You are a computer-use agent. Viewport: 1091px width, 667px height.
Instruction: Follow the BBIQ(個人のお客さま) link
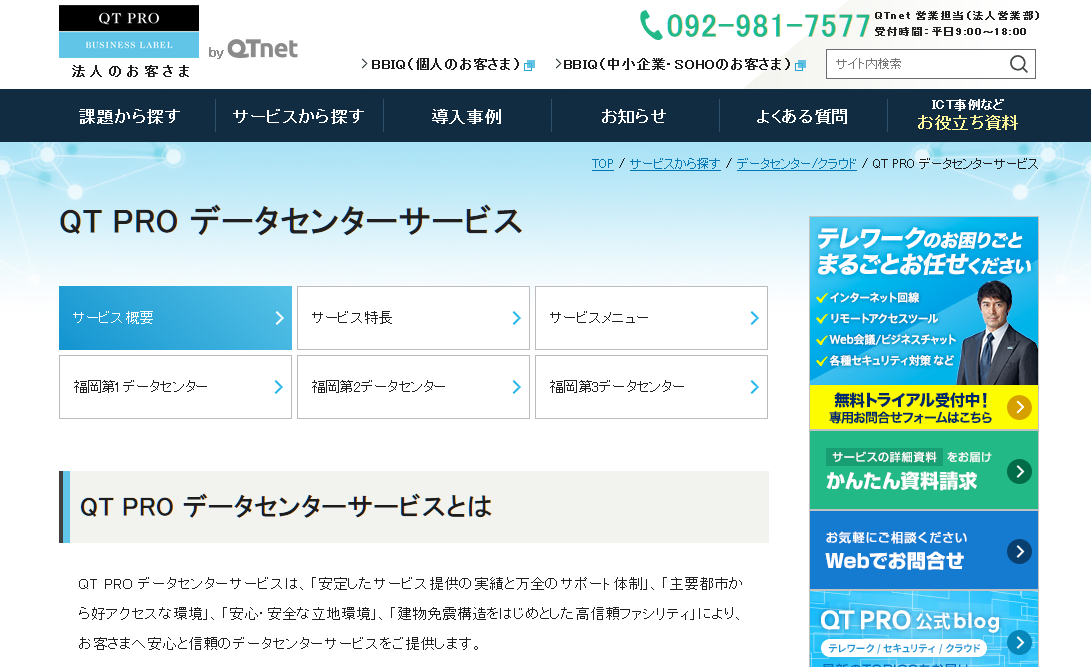(x=447, y=65)
